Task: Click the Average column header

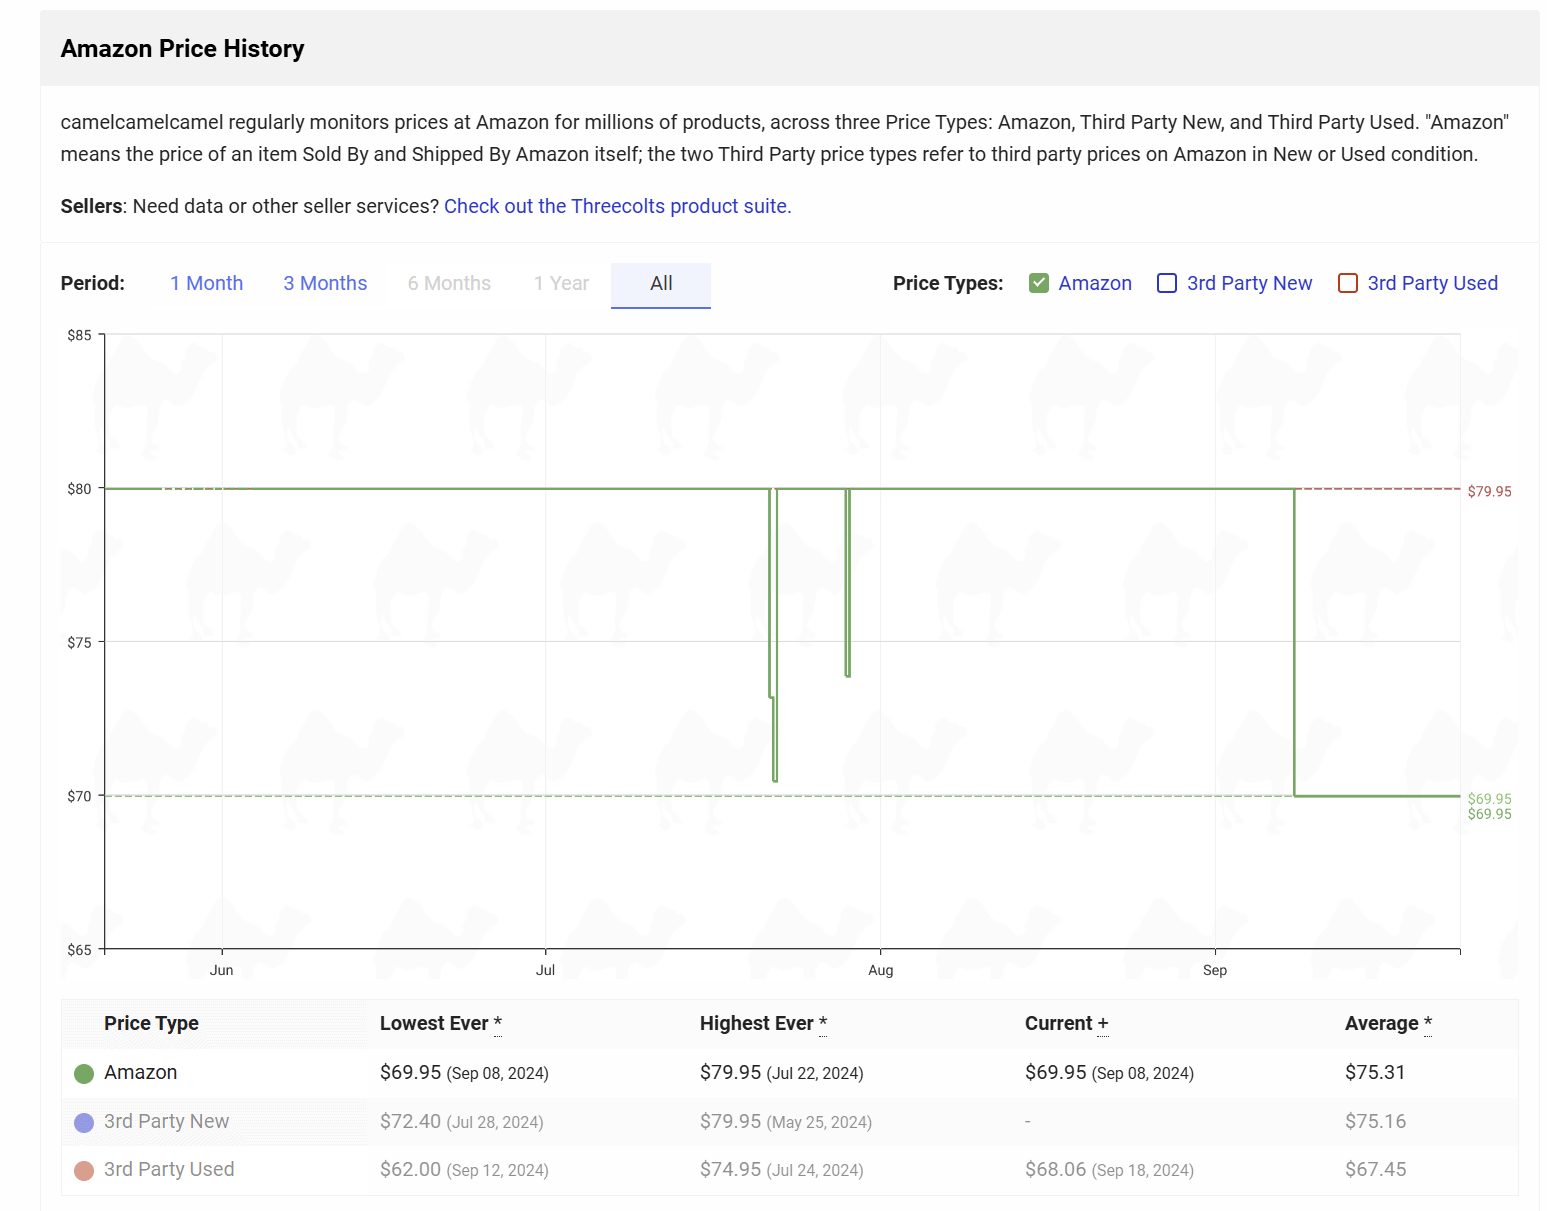Action: click(1388, 1024)
